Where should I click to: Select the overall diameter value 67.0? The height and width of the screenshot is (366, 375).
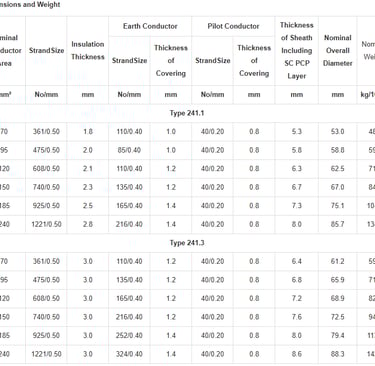(x=337, y=187)
